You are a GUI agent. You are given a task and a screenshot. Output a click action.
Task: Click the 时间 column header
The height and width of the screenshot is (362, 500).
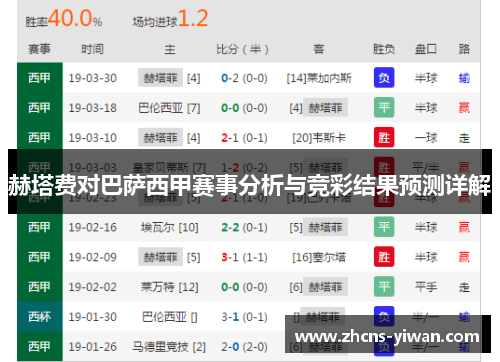coord(92,49)
